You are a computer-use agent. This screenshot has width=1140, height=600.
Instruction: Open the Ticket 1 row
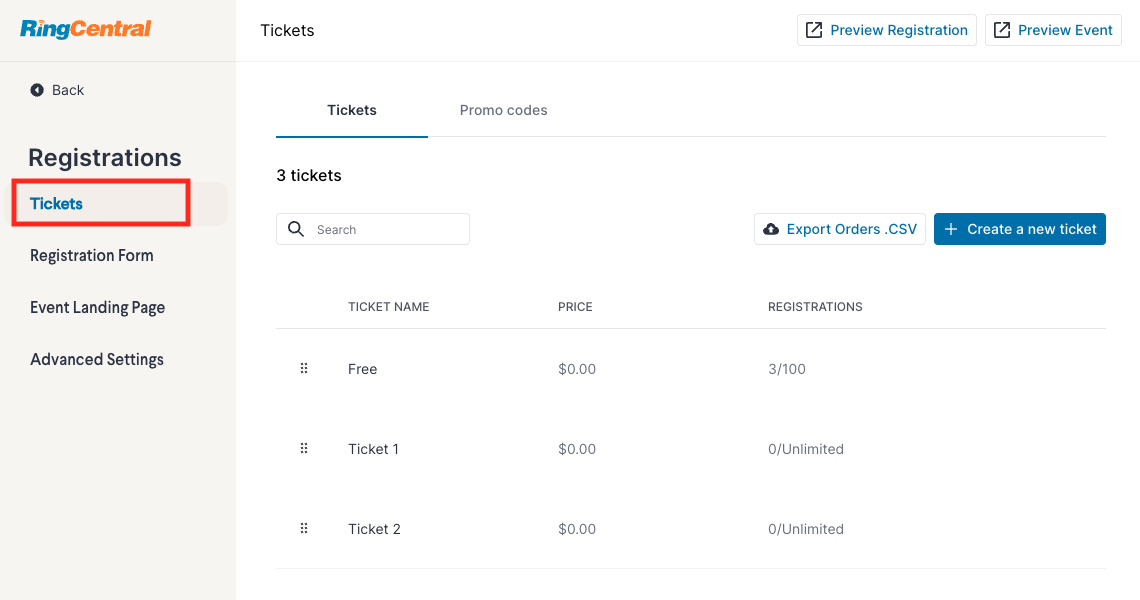pos(691,449)
